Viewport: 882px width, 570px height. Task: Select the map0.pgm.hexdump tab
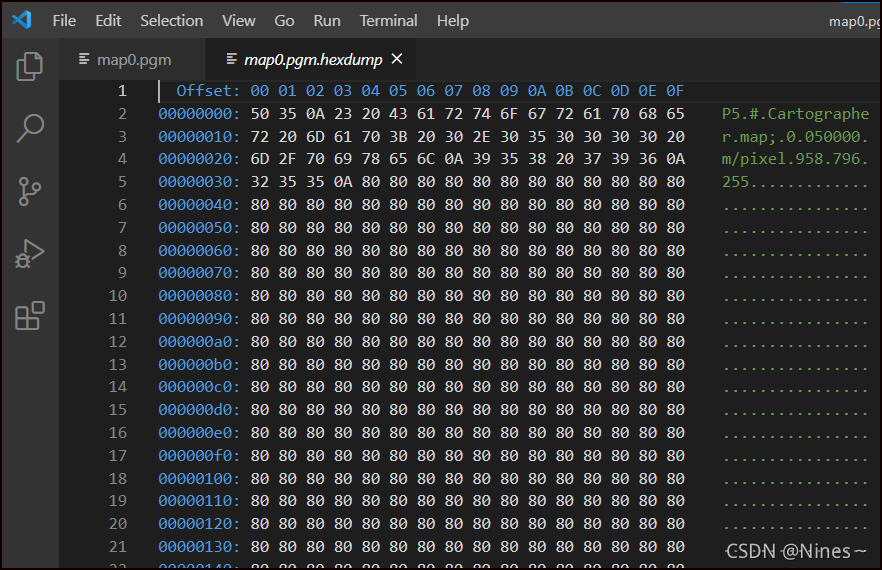pyautogui.click(x=312, y=59)
